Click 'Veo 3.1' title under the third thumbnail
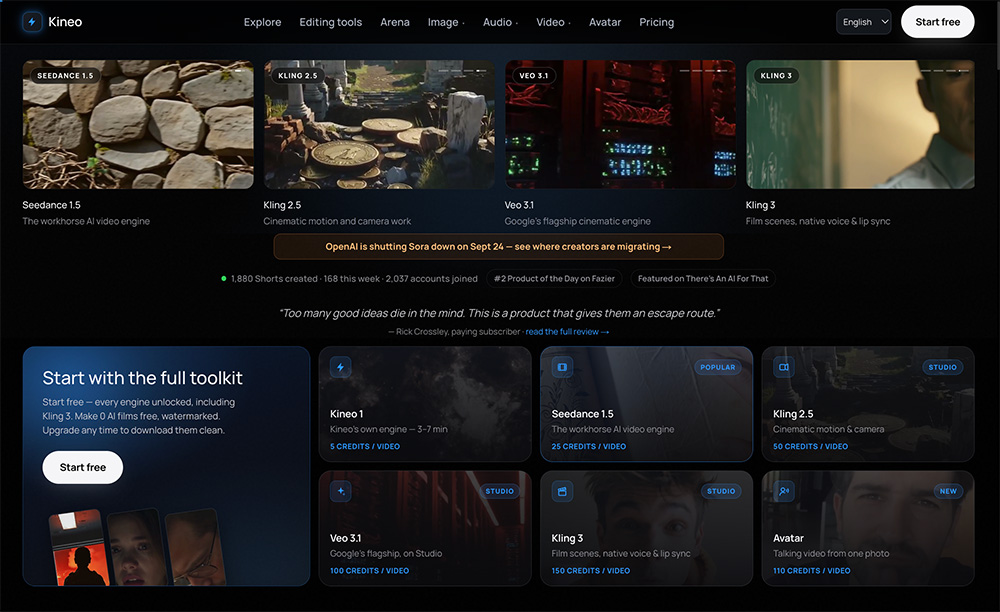This screenshot has width=1000, height=612. click(519, 205)
